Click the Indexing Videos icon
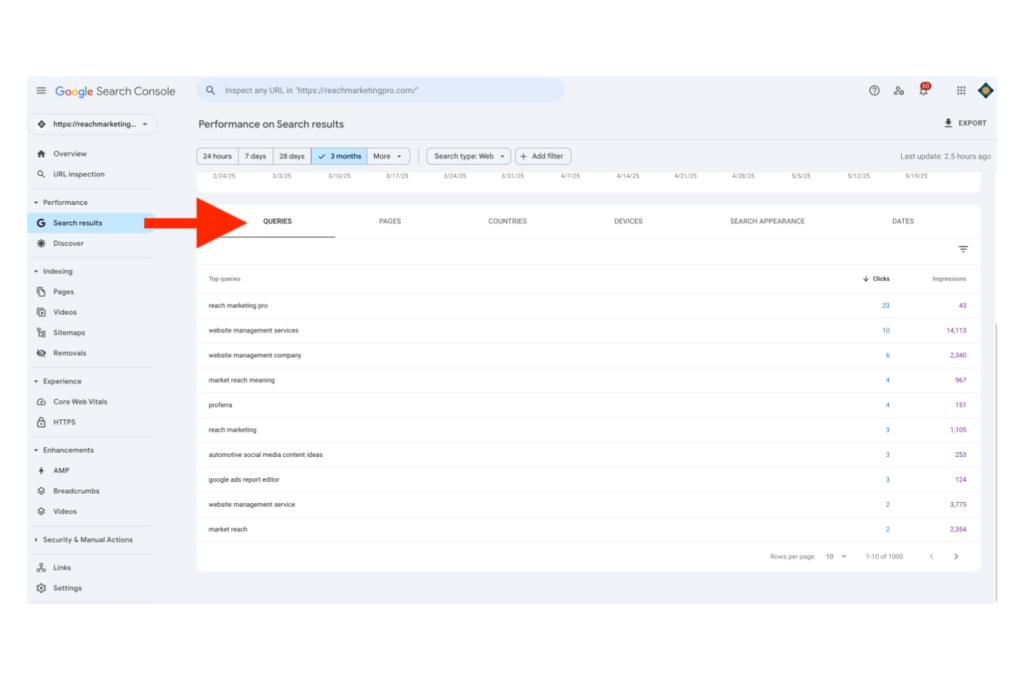Screen dimensions: 1024x683 (41, 312)
